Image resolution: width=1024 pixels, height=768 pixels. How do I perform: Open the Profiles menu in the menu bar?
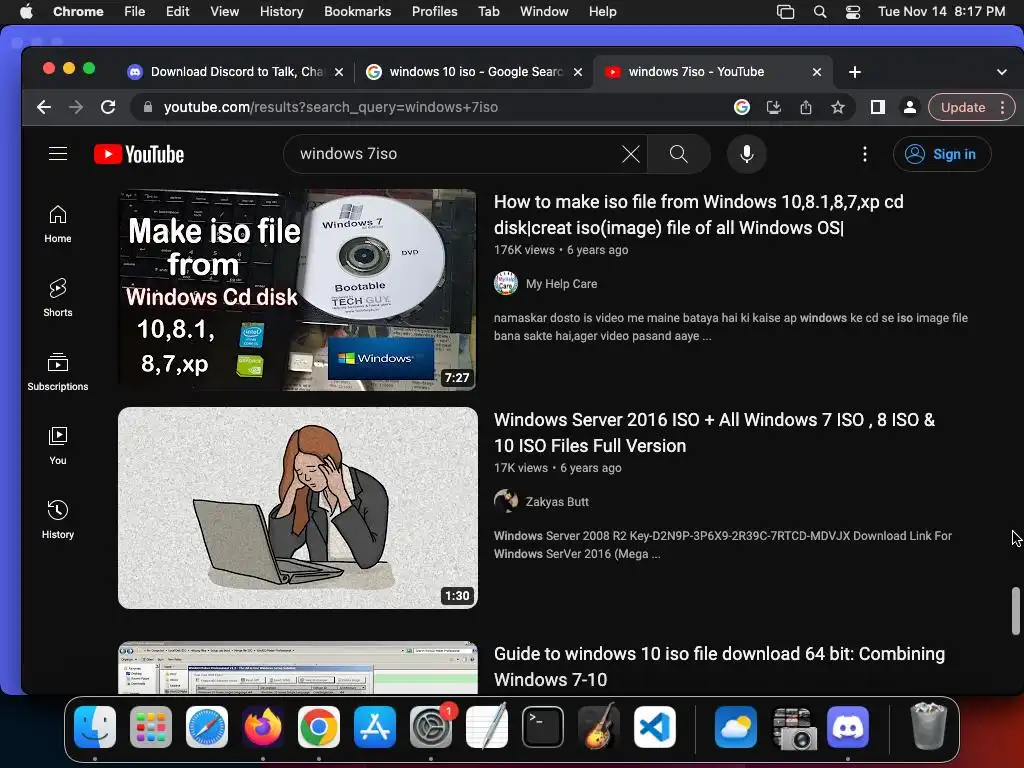click(x=434, y=11)
